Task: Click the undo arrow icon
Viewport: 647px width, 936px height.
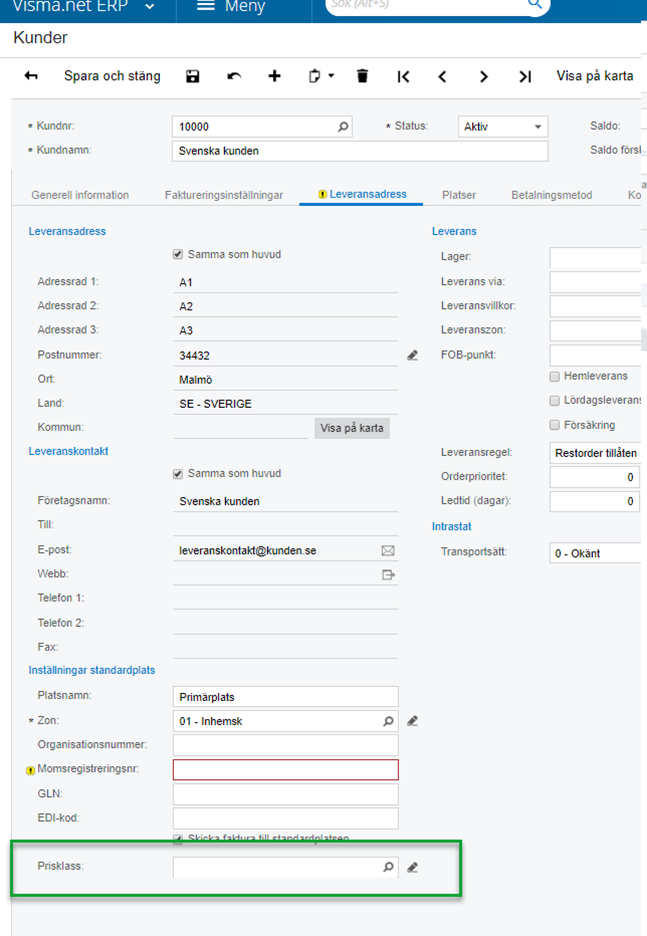Action: [x=234, y=76]
